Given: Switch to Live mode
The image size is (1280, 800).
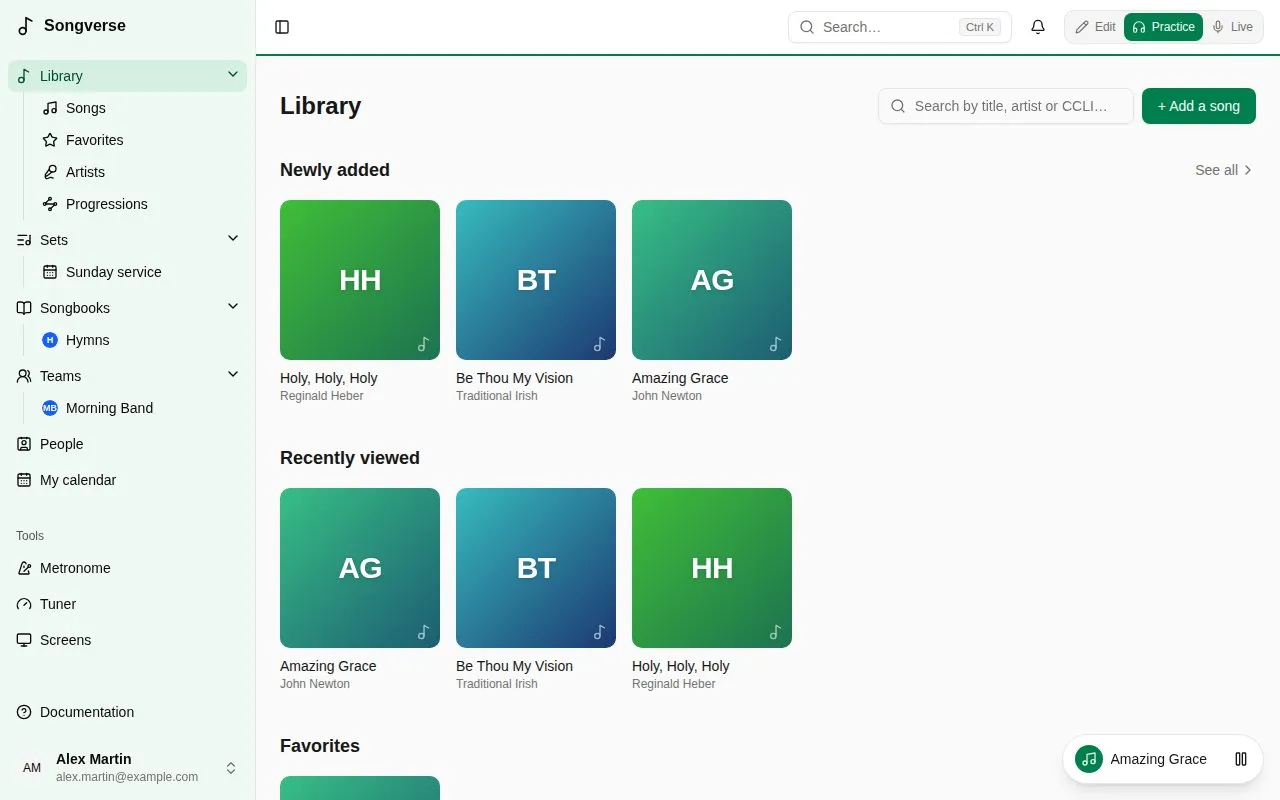Looking at the screenshot, I should [x=1232, y=27].
